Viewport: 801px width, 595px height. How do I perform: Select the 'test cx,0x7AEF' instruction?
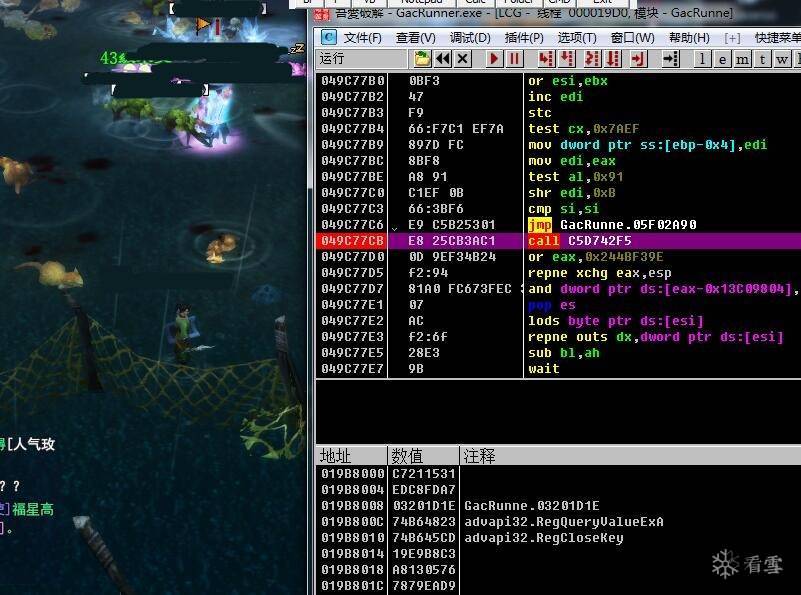point(583,129)
